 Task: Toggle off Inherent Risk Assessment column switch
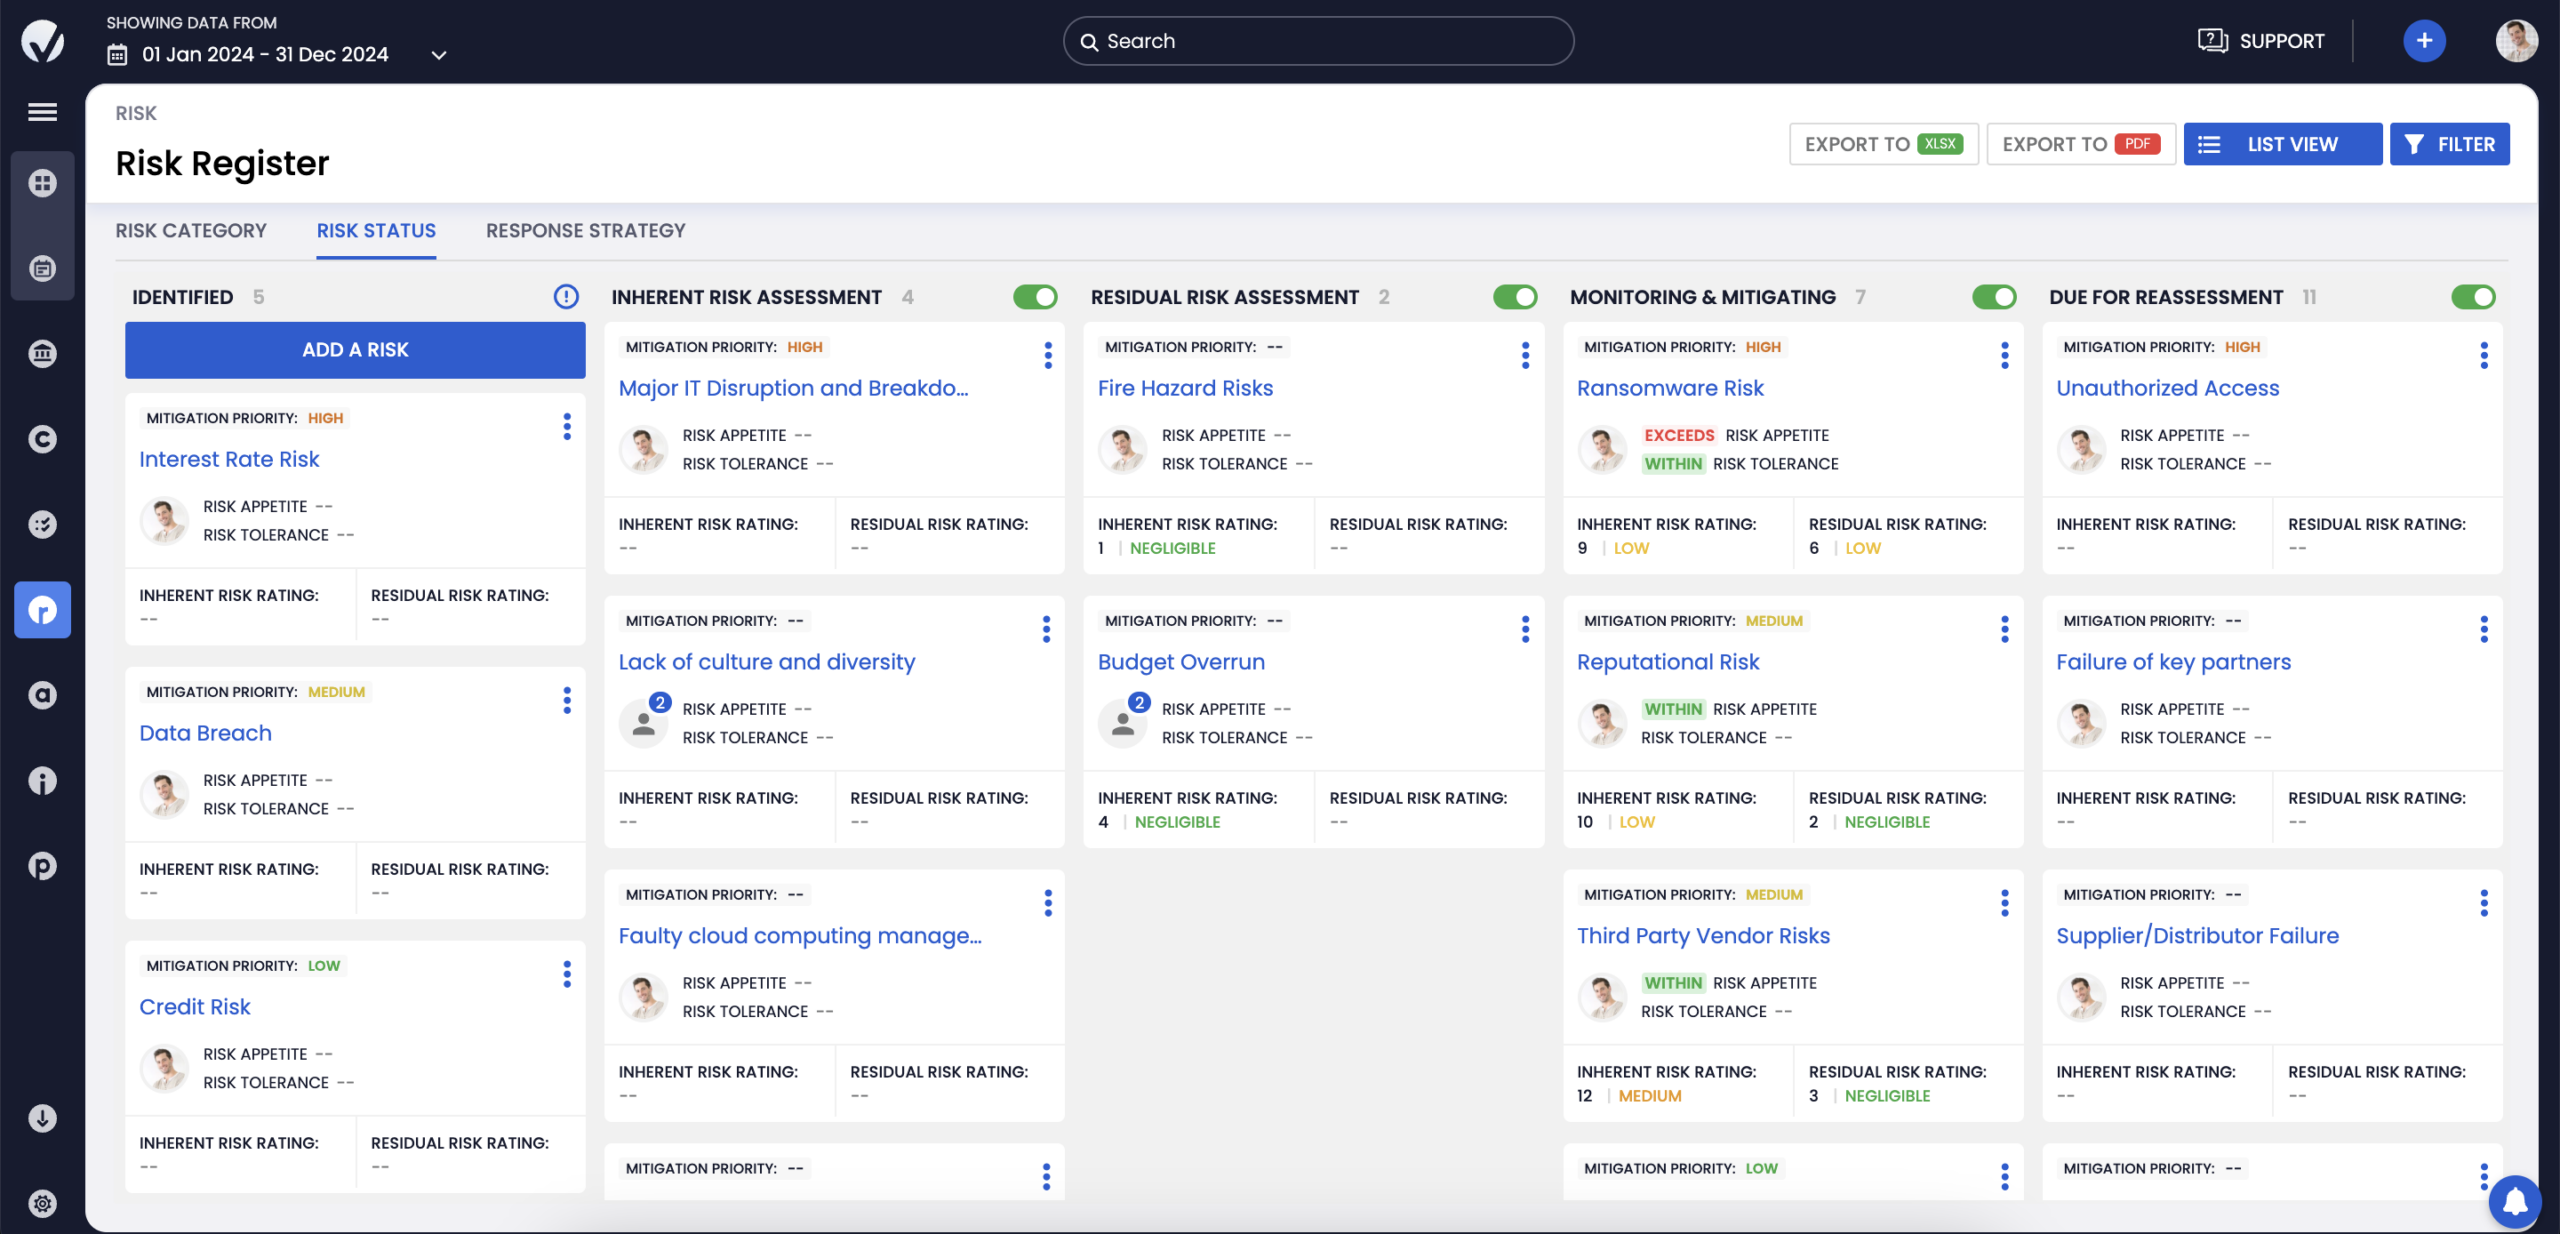pyautogui.click(x=1035, y=297)
